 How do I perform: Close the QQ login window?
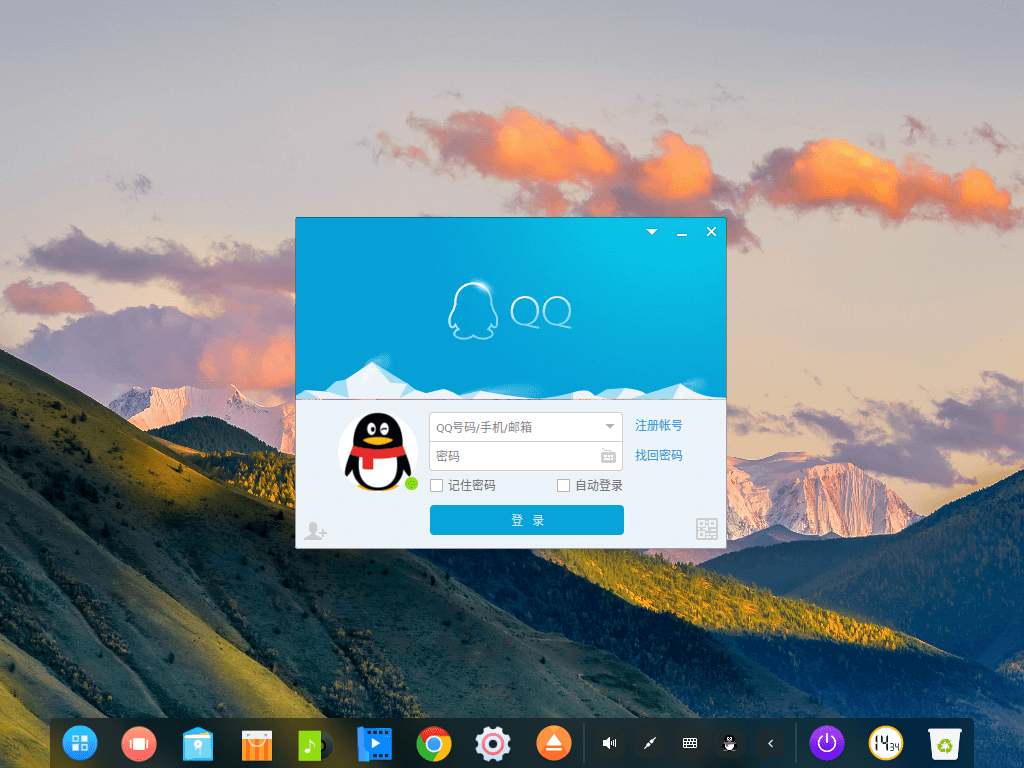click(x=712, y=232)
